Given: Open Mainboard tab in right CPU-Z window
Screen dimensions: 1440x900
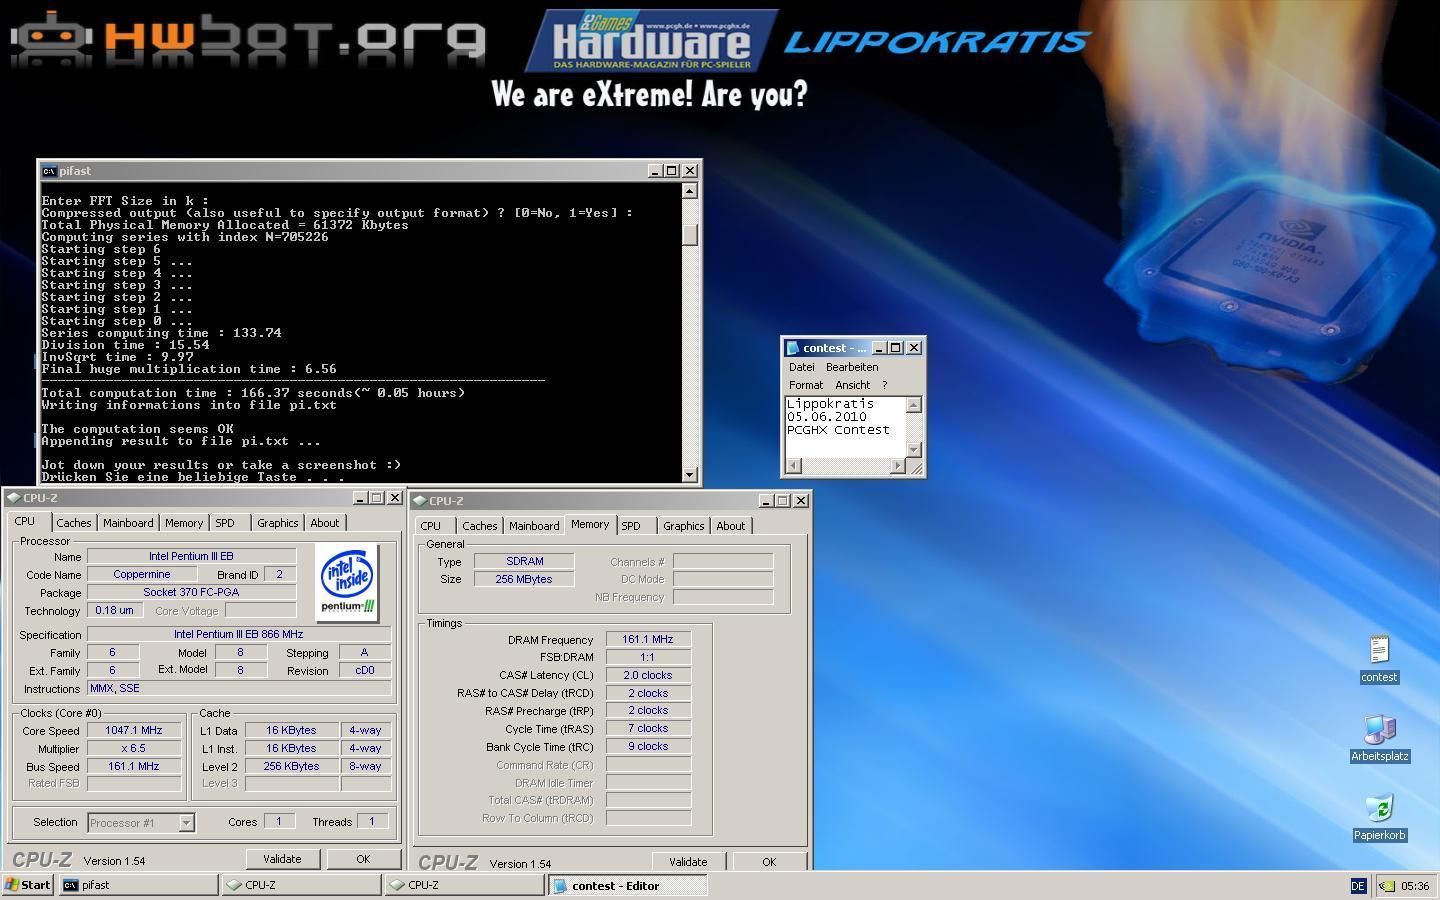Looking at the screenshot, I should [534, 526].
